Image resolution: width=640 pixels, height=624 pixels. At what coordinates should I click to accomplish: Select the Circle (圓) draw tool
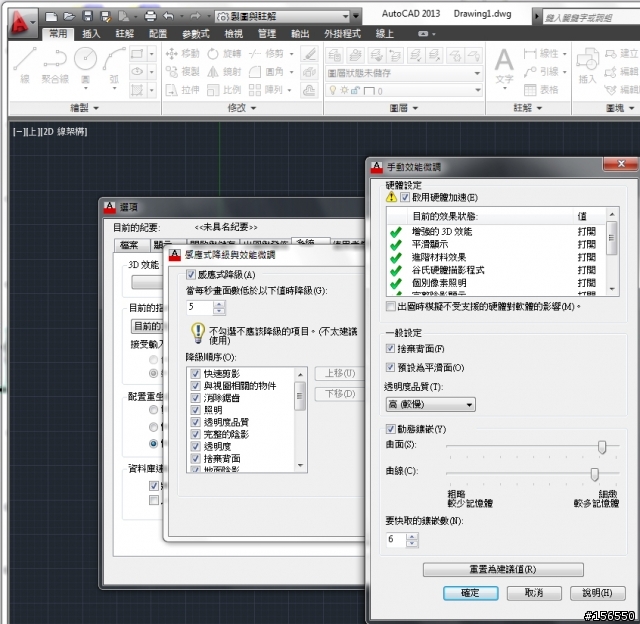tap(85, 65)
